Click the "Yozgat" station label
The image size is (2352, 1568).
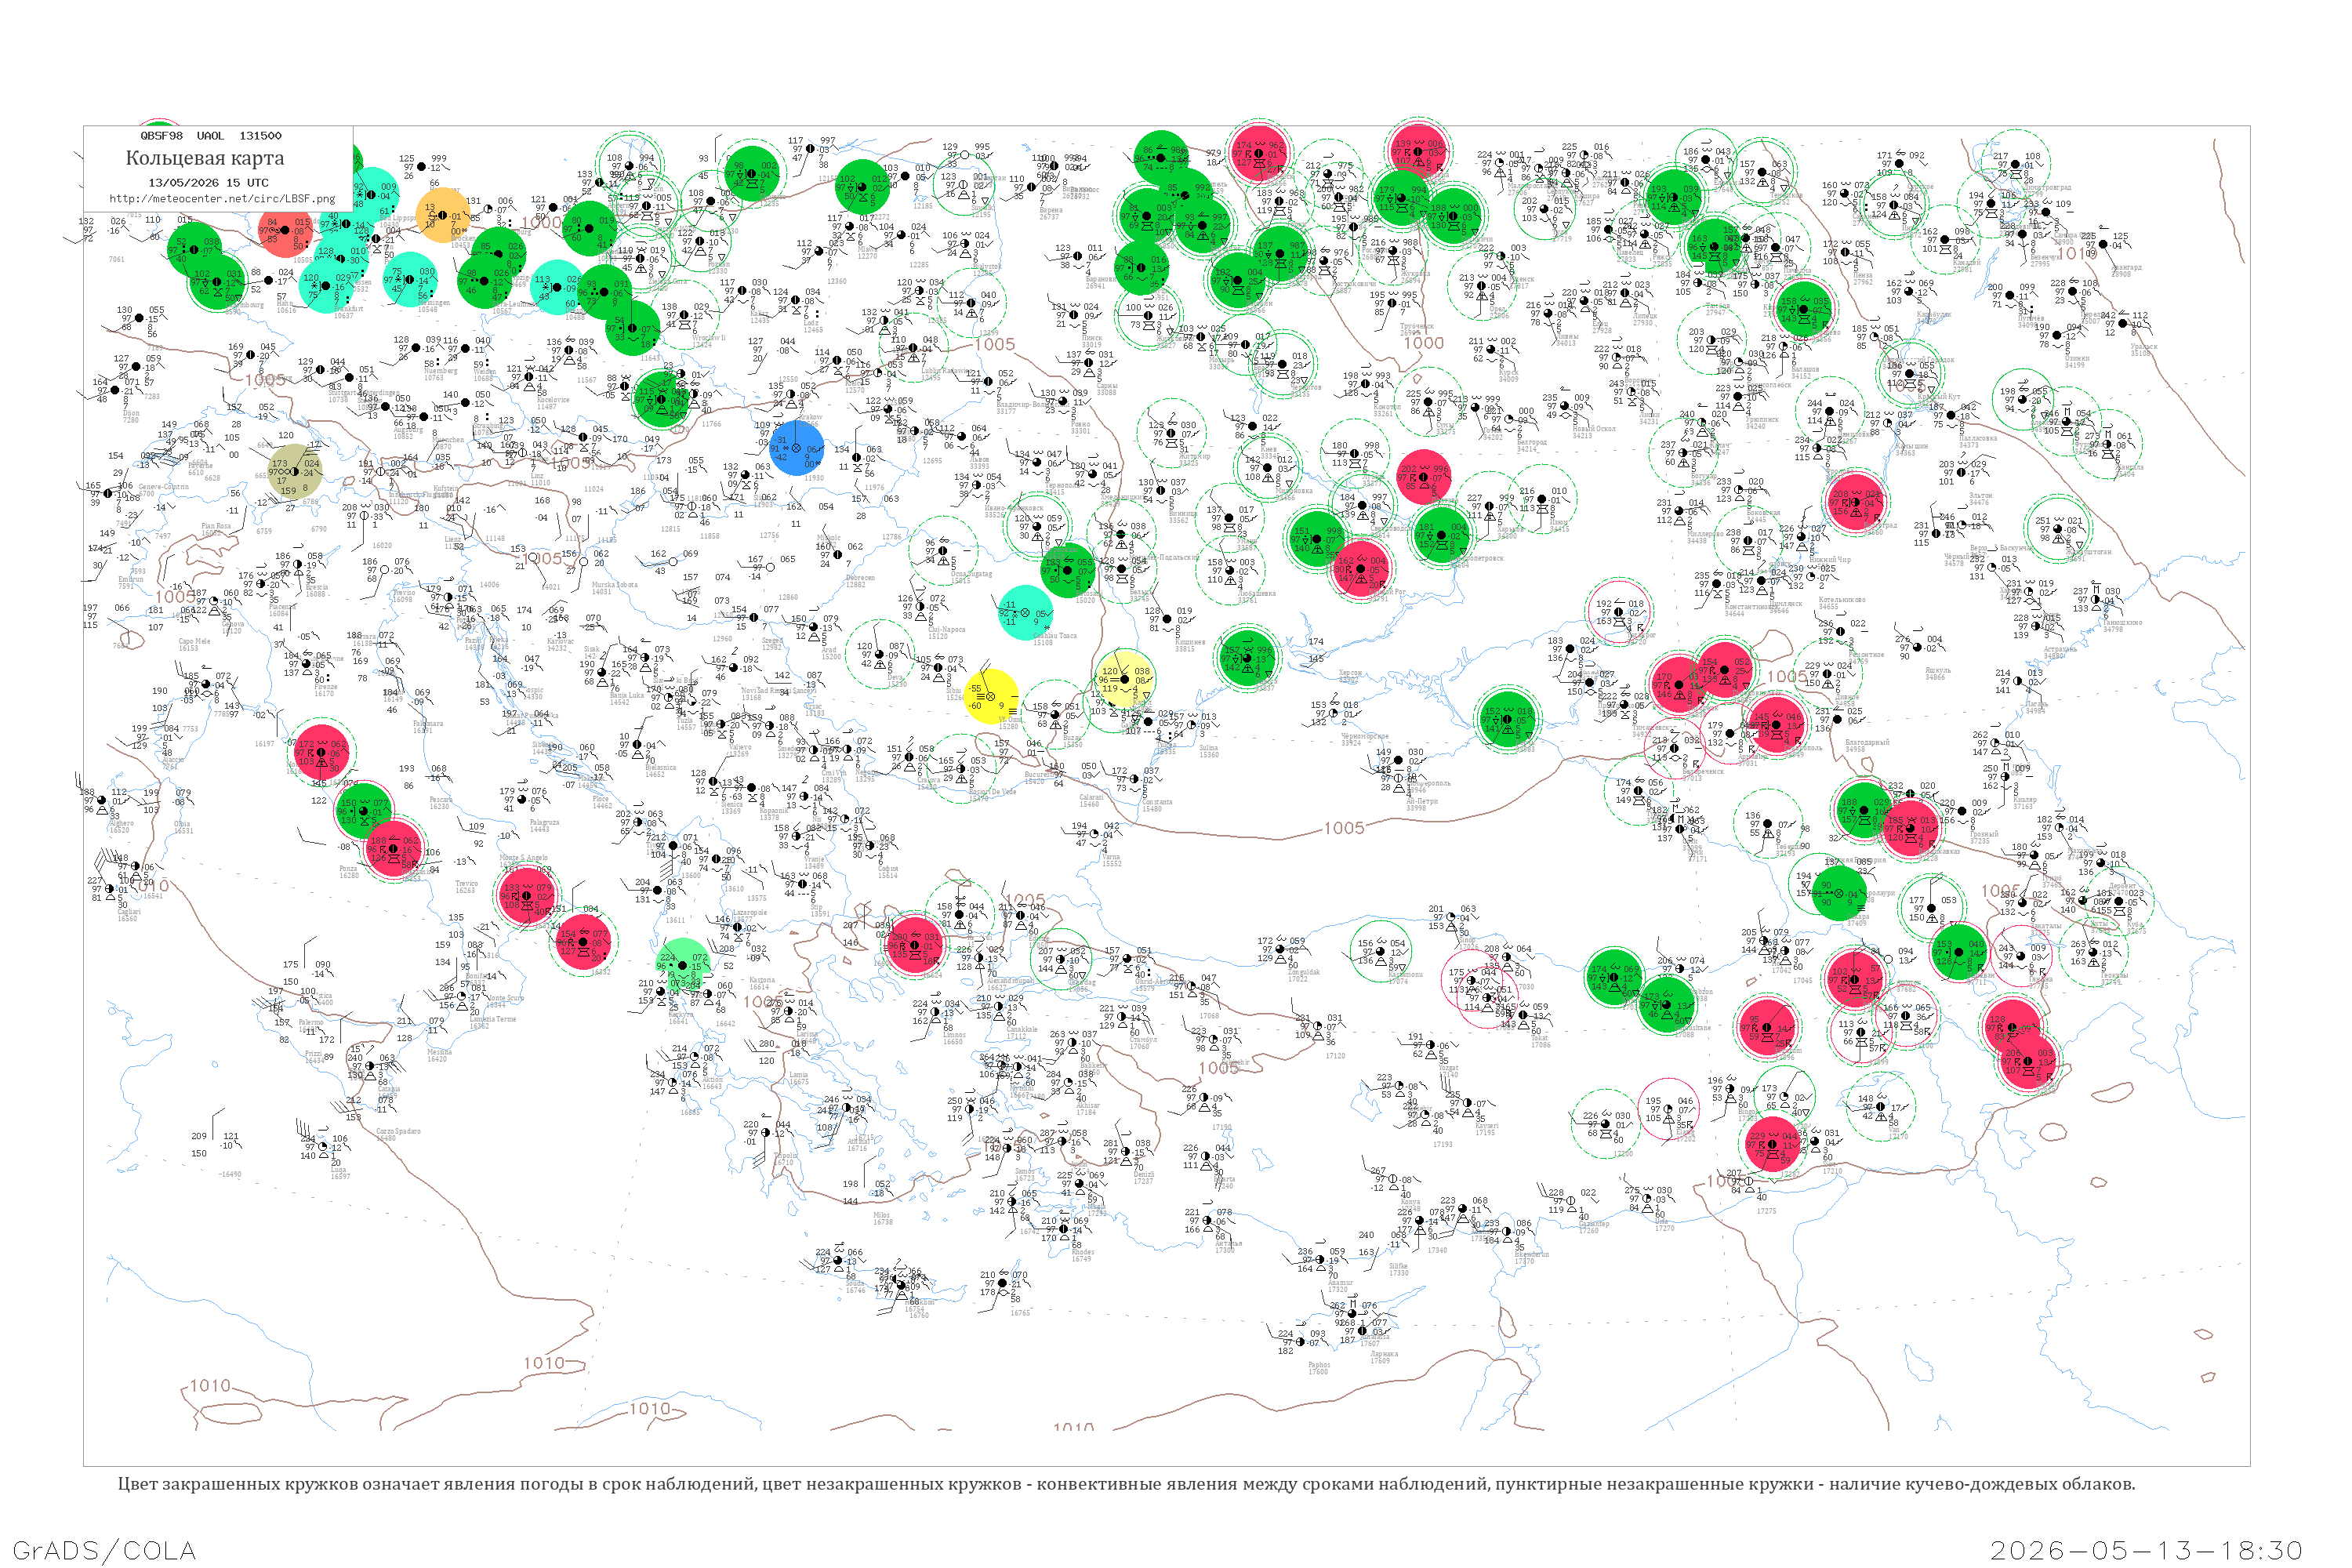1448,1068
